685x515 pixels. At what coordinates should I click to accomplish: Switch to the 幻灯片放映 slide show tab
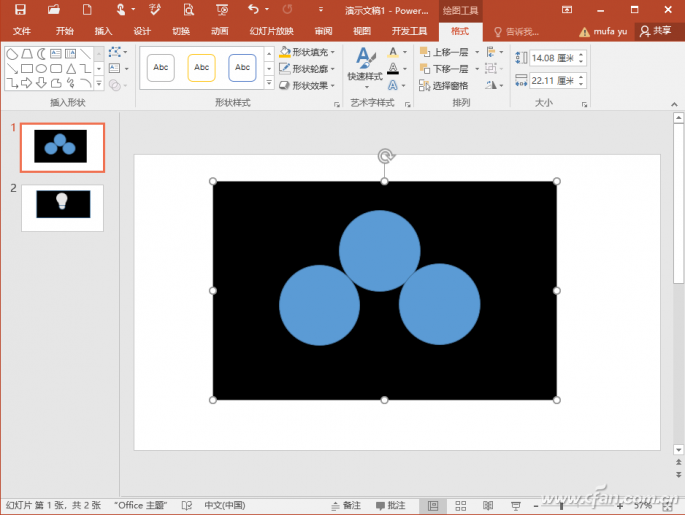270,31
